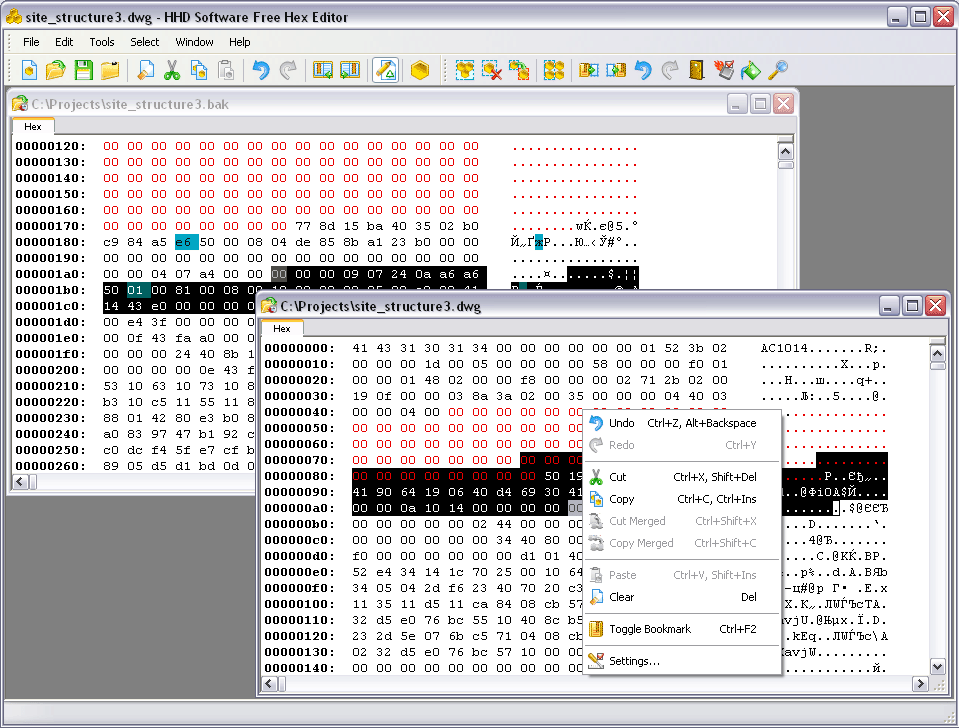
Task: Click the brown door Exit icon
Action: 697,70
